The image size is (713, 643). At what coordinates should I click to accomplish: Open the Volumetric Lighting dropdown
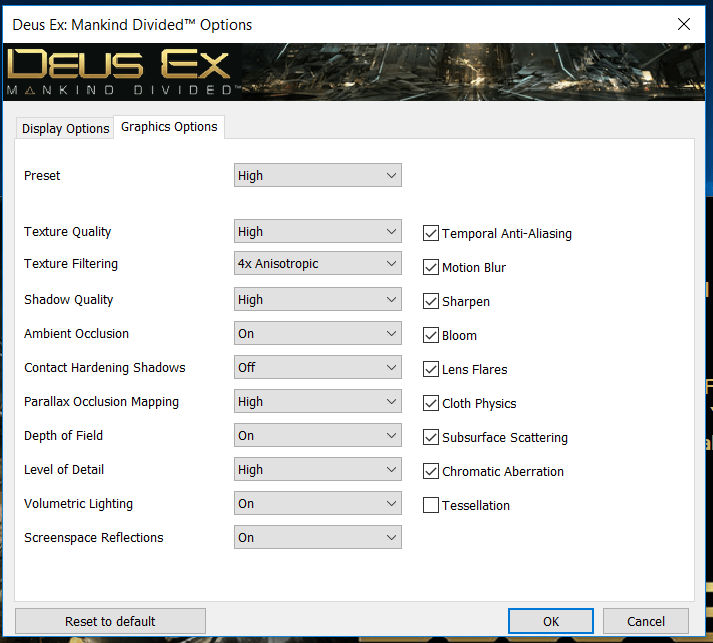(x=317, y=504)
